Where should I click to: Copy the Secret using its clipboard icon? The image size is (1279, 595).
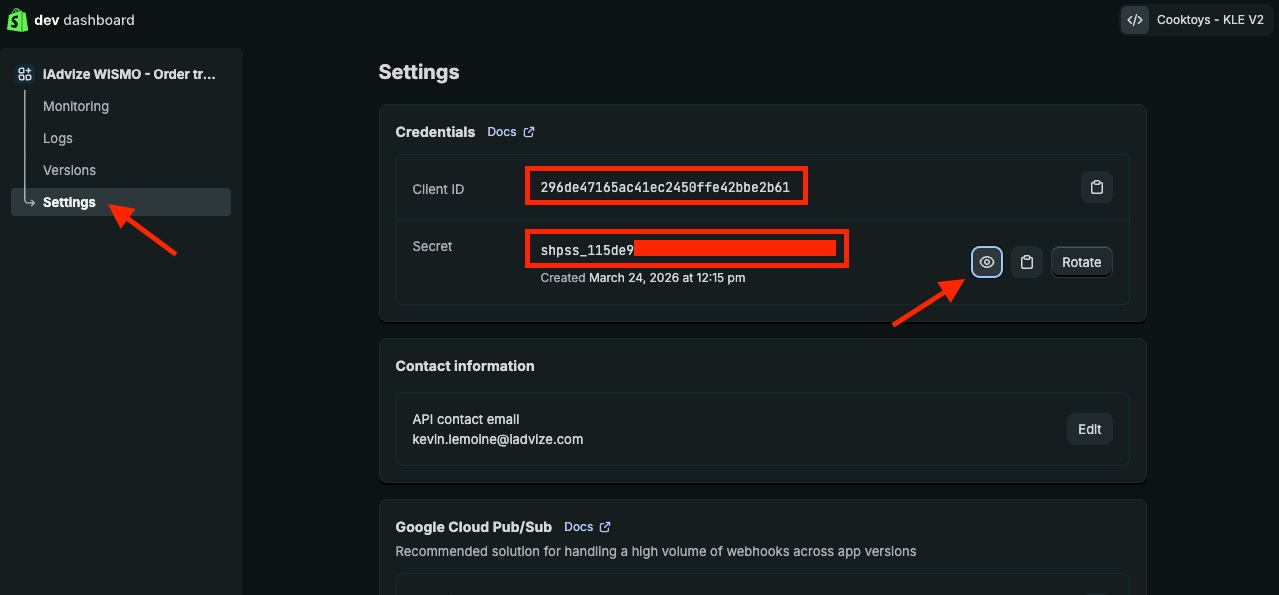tap(1026, 262)
